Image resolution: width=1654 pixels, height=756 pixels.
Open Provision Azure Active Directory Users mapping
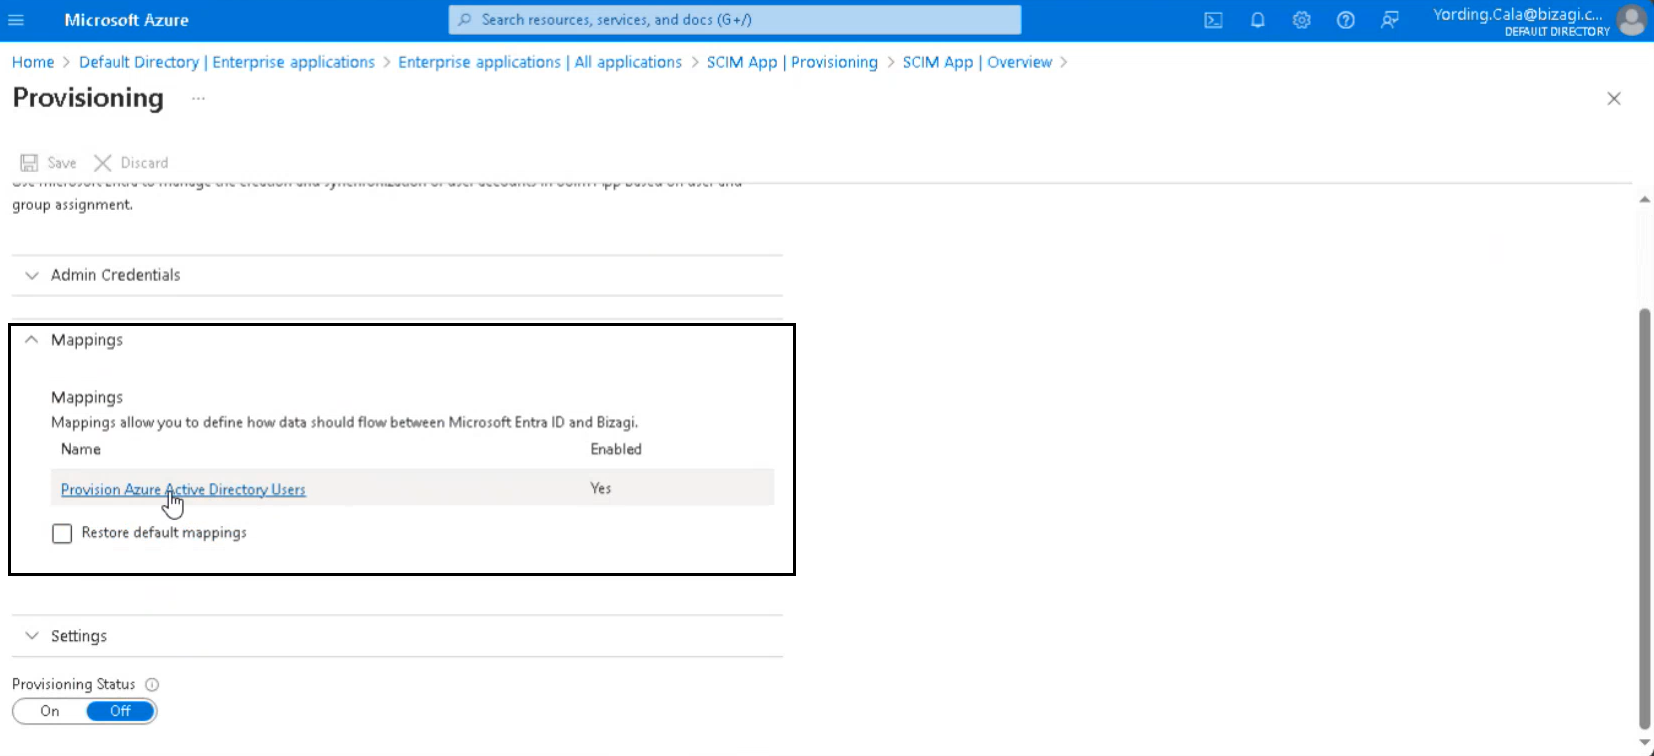183,489
